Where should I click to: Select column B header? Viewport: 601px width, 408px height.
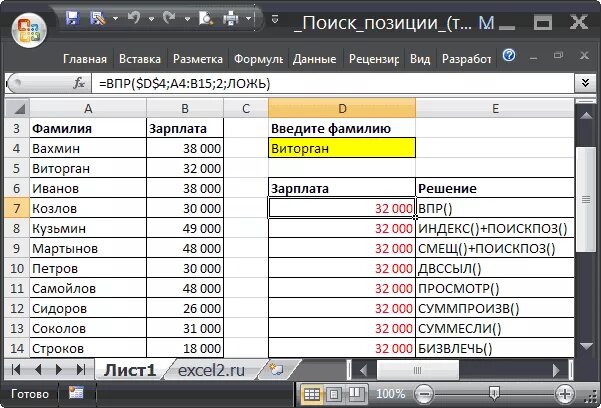tap(185, 109)
